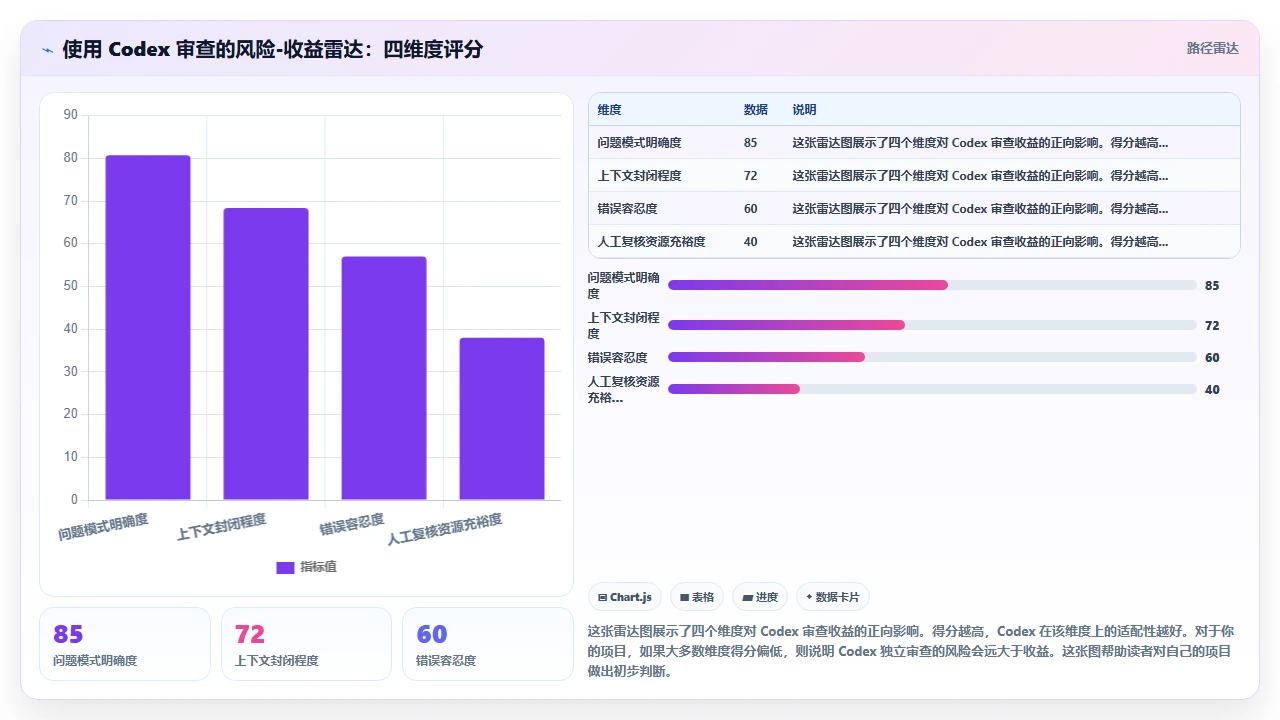Click the icon inside the Chart.js chip

[602, 598]
